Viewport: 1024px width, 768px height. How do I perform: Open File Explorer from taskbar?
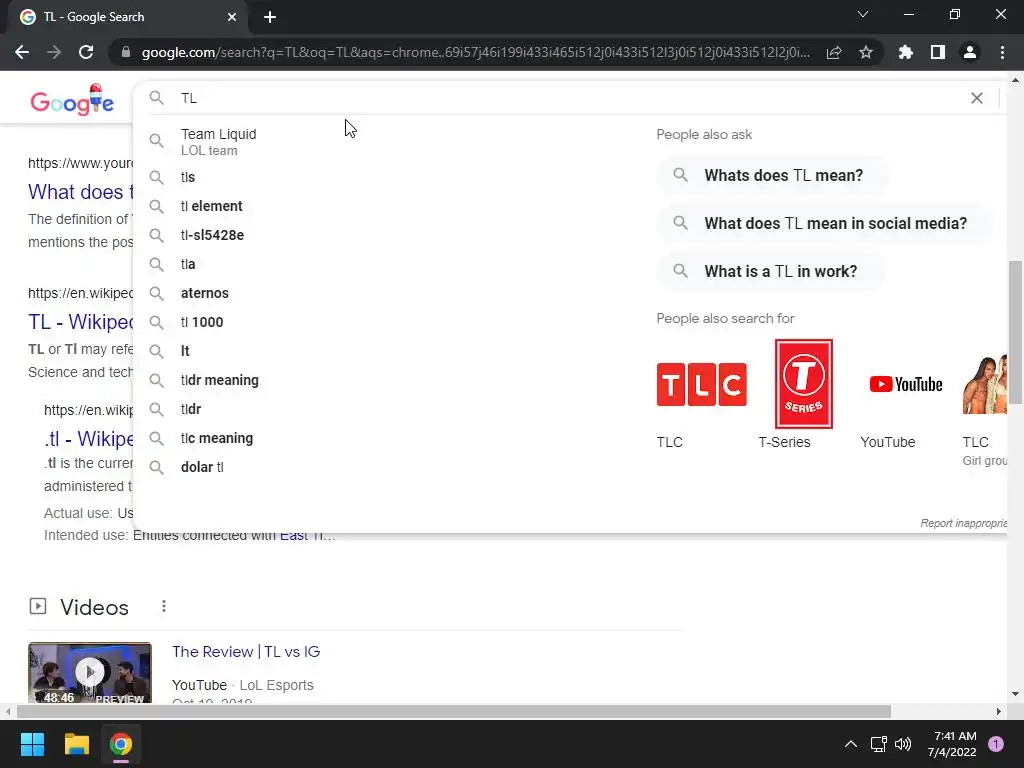[x=76, y=744]
